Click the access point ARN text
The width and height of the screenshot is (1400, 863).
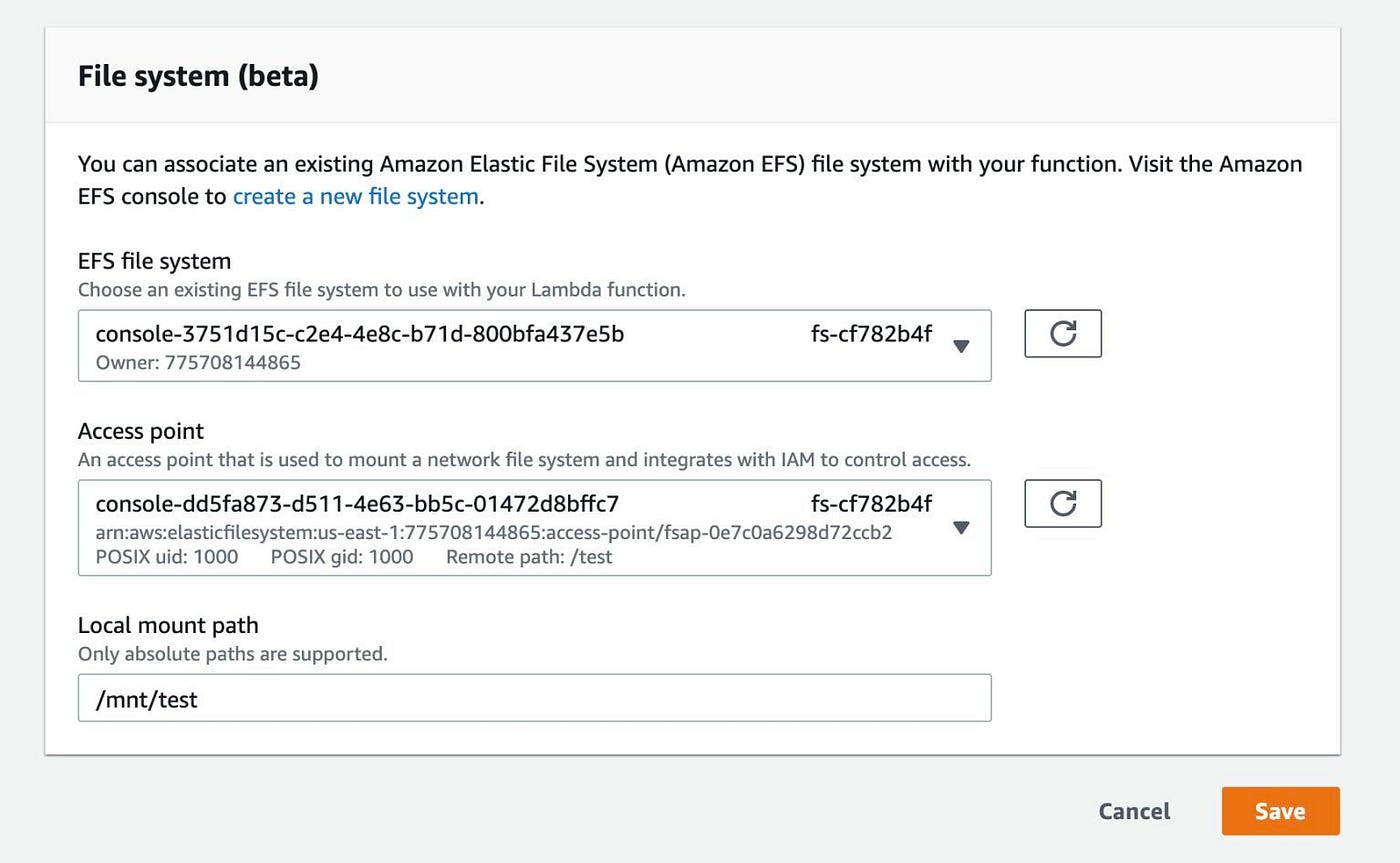[x=494, y=532]
